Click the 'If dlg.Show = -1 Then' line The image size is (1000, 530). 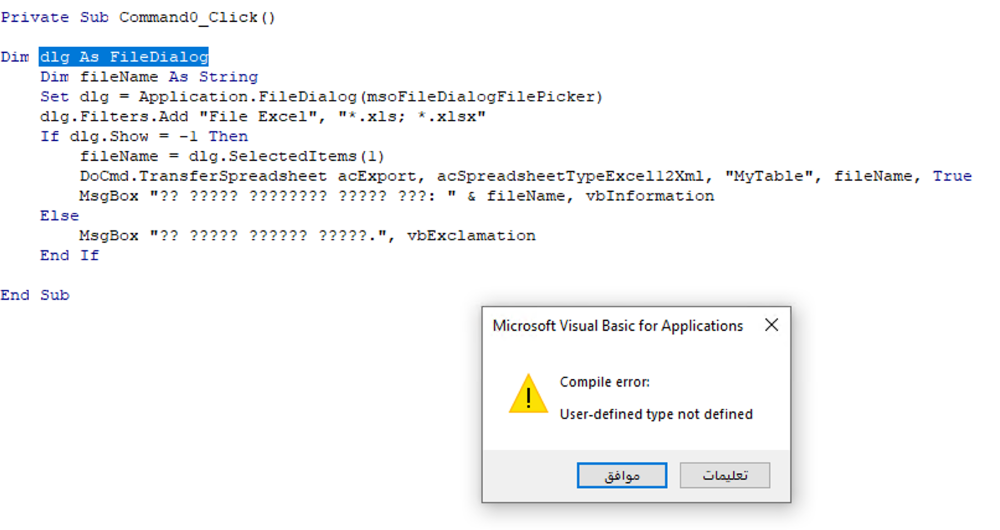click(144, 136)
